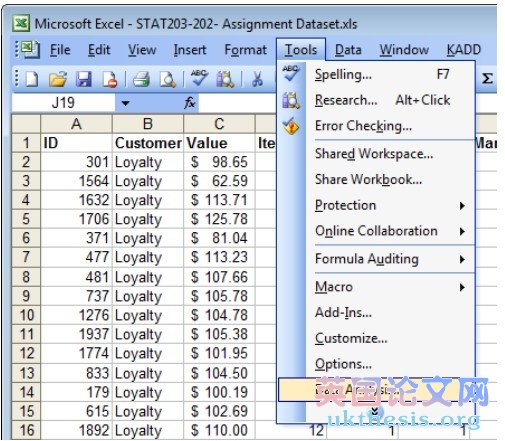Open the KADD menu
This screenshot has width=505, height=441.
click(x=464, y=50)
